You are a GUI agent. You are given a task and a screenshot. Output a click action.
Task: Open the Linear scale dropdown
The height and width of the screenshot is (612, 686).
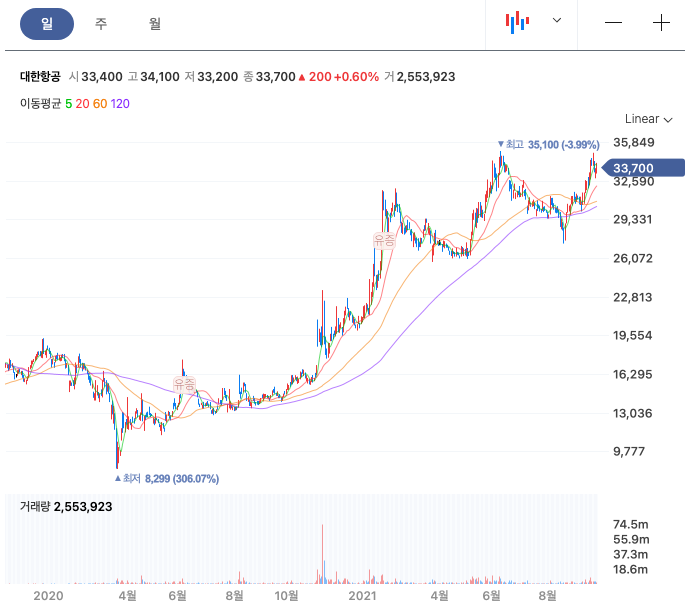point(648,119)
